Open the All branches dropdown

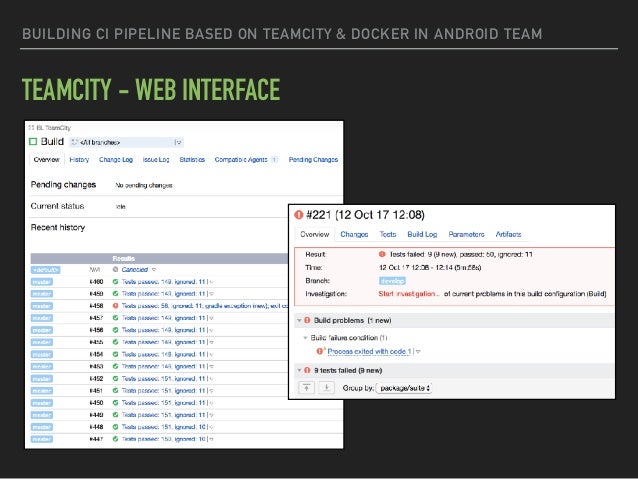pyautogui.click(x=127, y=142)
